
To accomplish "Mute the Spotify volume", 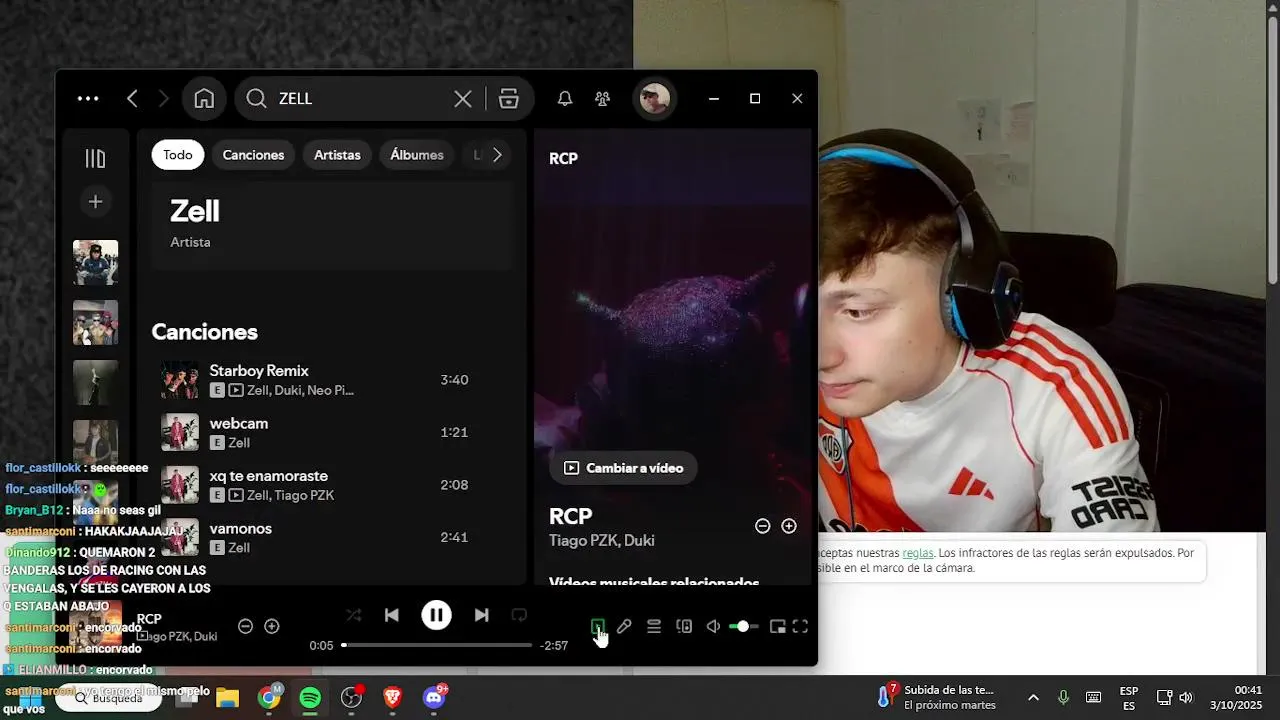I will coord(713,627).
